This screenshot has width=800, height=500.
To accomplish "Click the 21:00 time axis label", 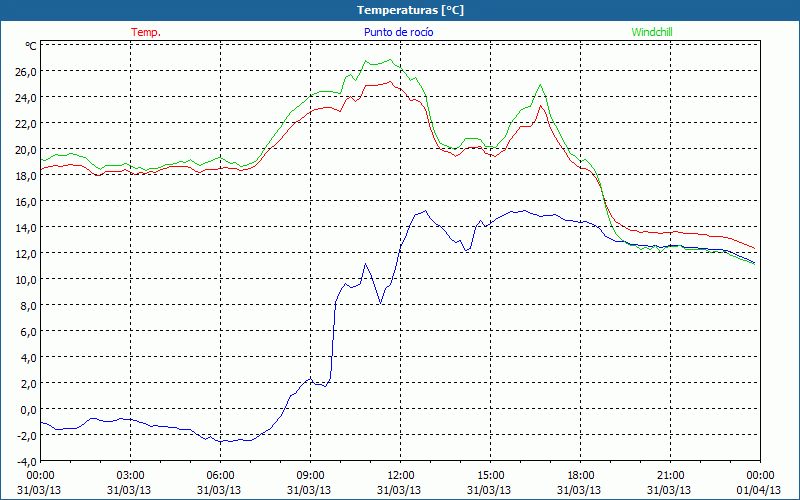I will 670,475.
